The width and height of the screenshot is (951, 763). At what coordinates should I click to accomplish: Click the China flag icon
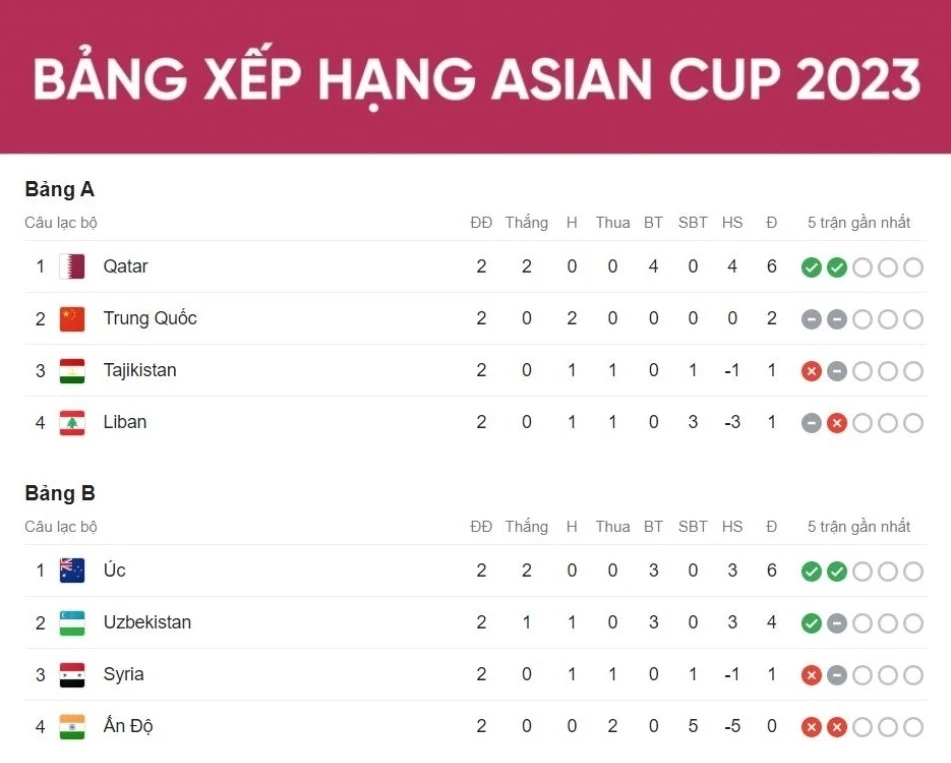[x=72, y=319]
